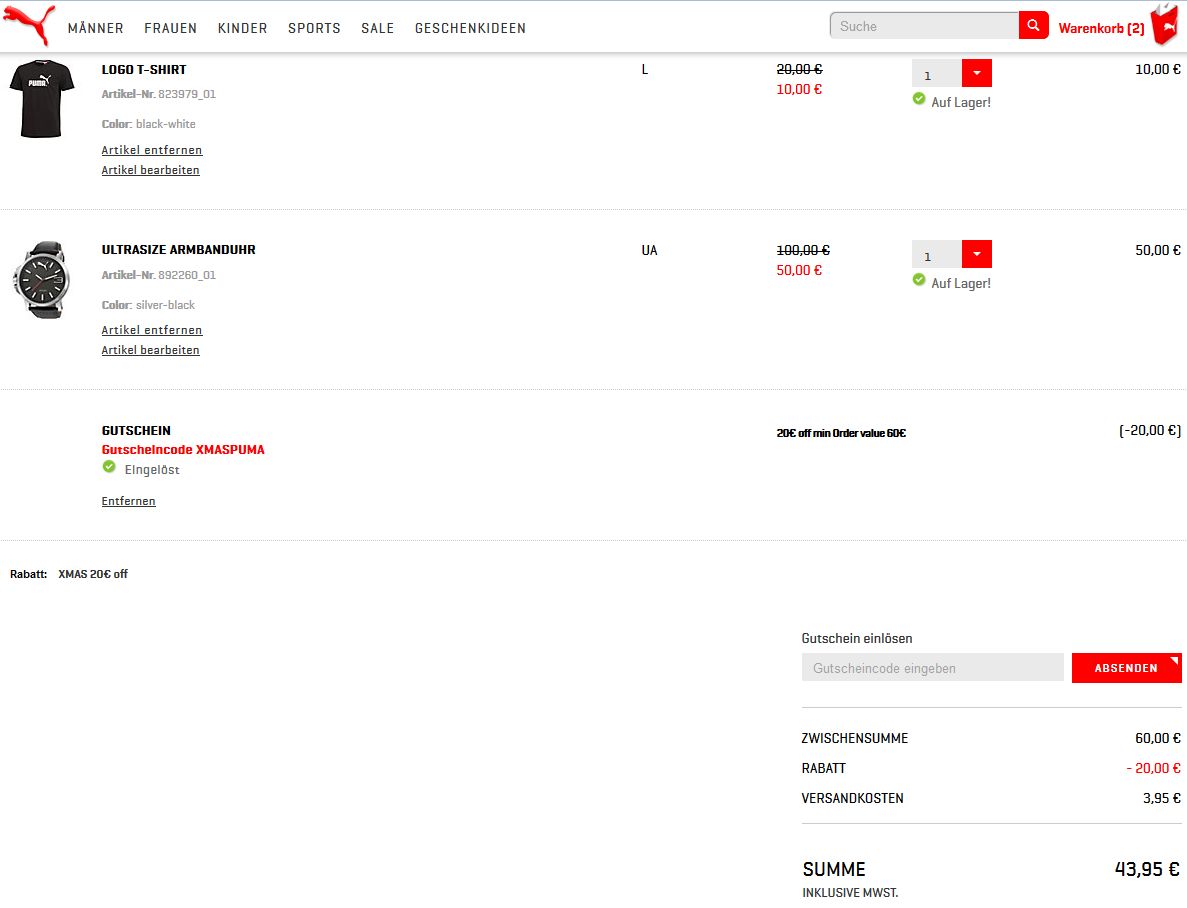1187x908 pixels.
Task: Open the SALE menu
Action: click(x=378, y=28)
